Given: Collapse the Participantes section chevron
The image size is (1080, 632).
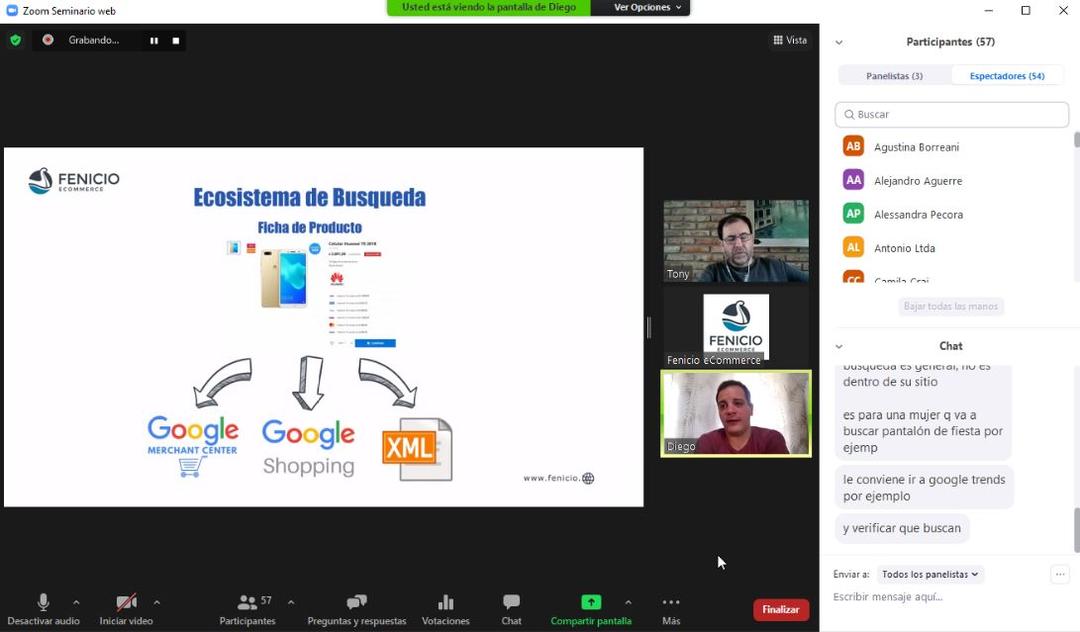Looking at the screenshot, I should 839,42.
